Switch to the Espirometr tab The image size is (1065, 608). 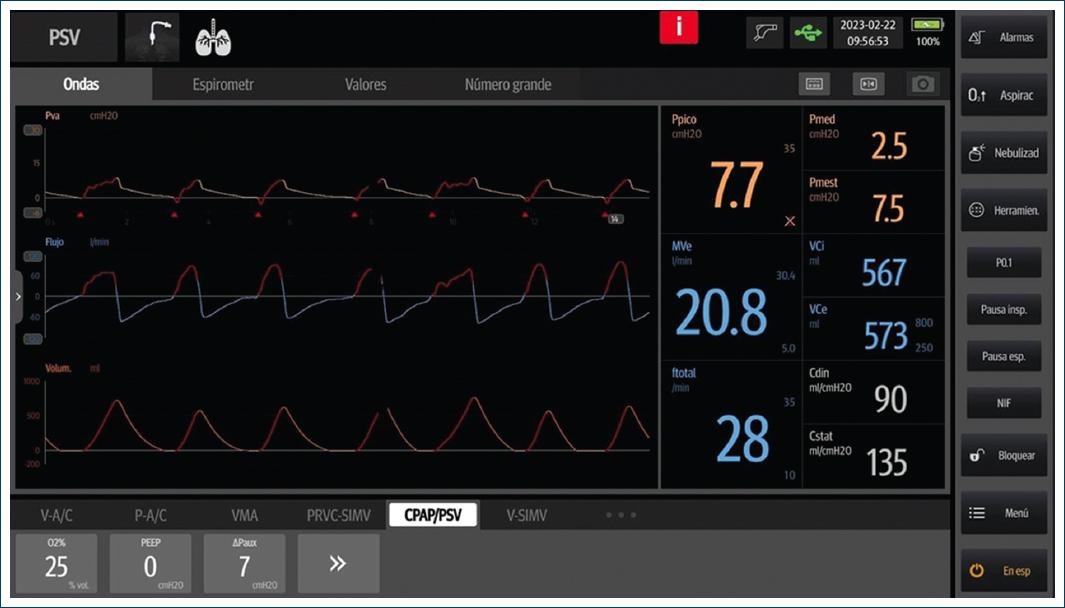click(x=223, y=85)
